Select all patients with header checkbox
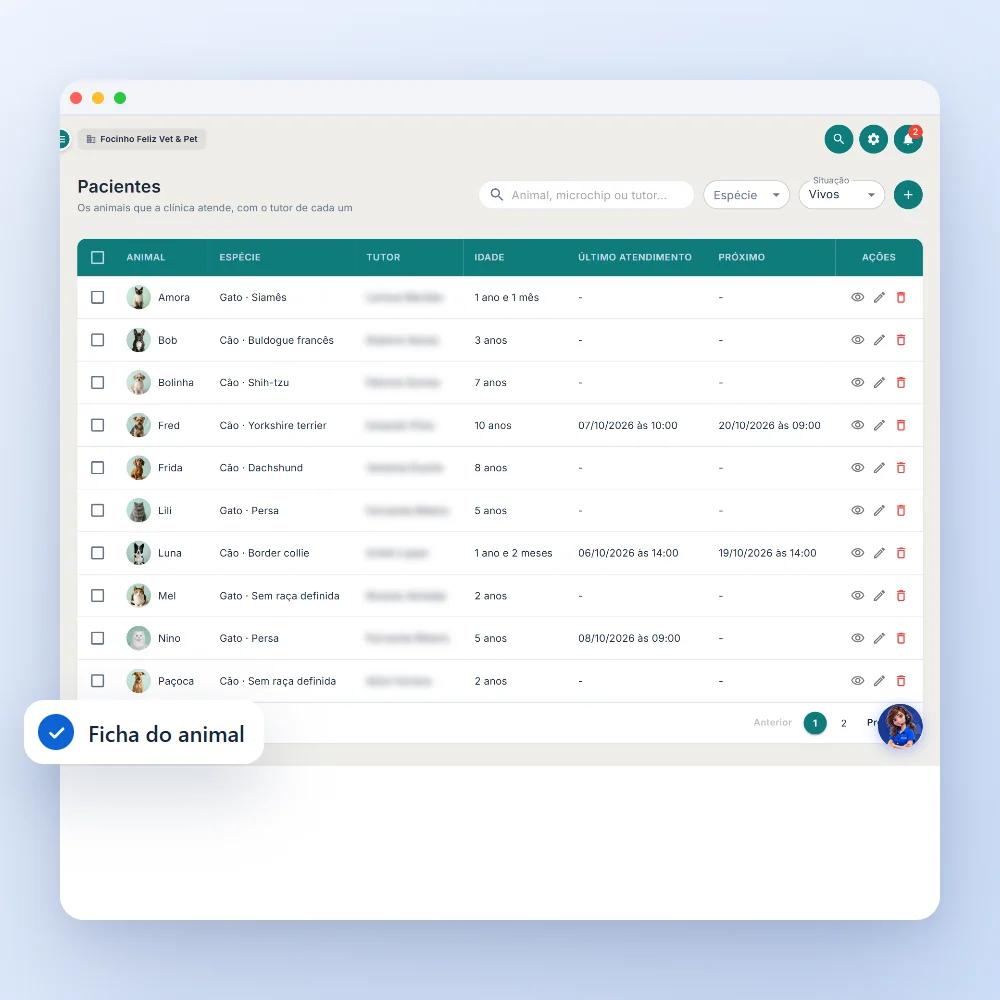Screen dimensions: 1000x1000 point(98,258)
